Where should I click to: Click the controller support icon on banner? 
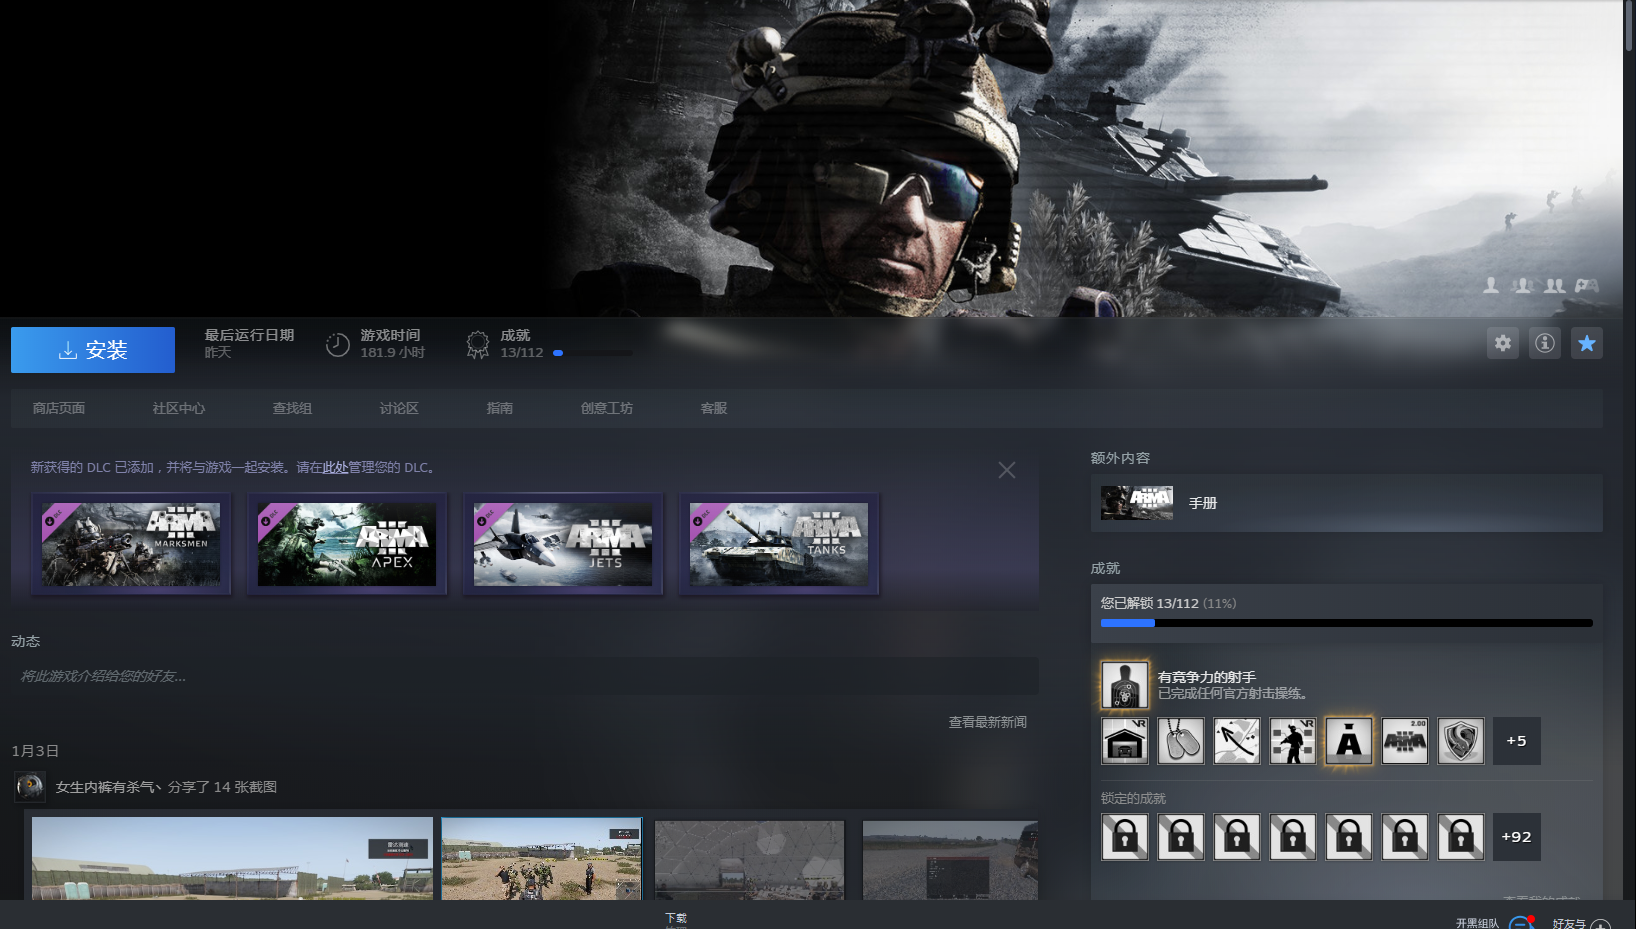[1587, 285]
